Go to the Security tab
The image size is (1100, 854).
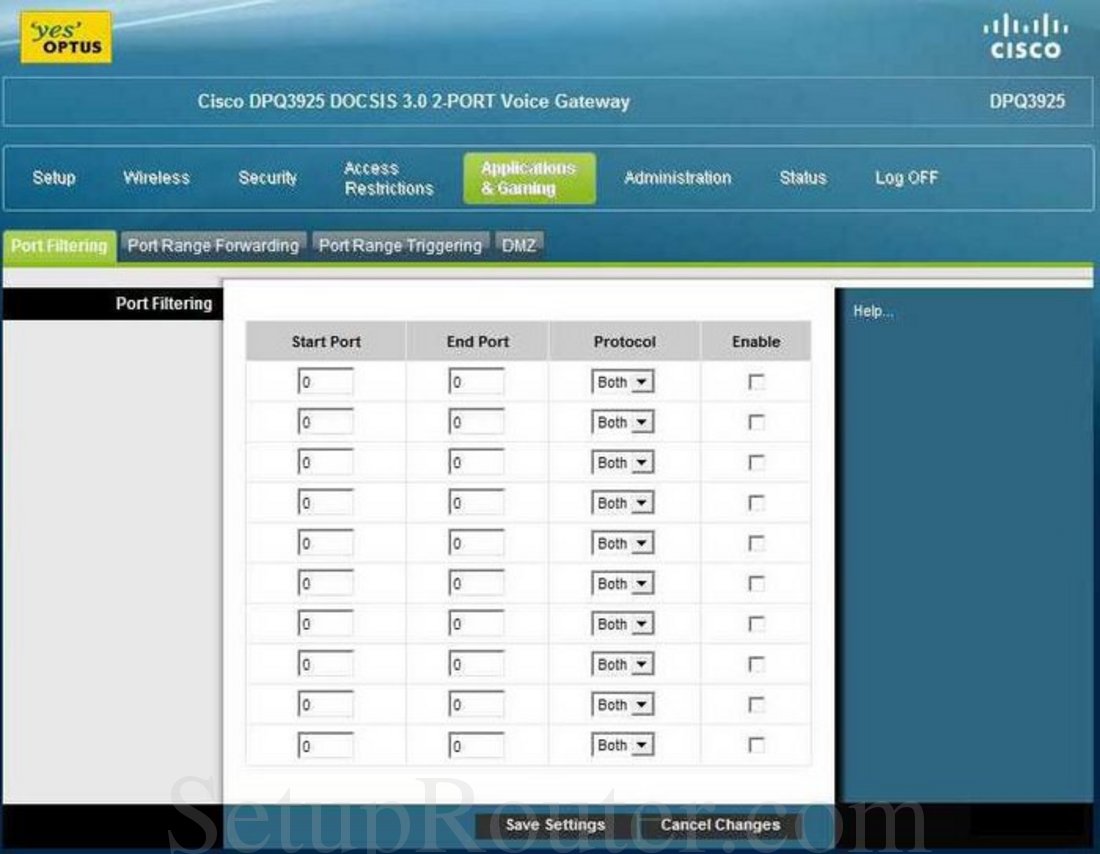tap(268, 178)
